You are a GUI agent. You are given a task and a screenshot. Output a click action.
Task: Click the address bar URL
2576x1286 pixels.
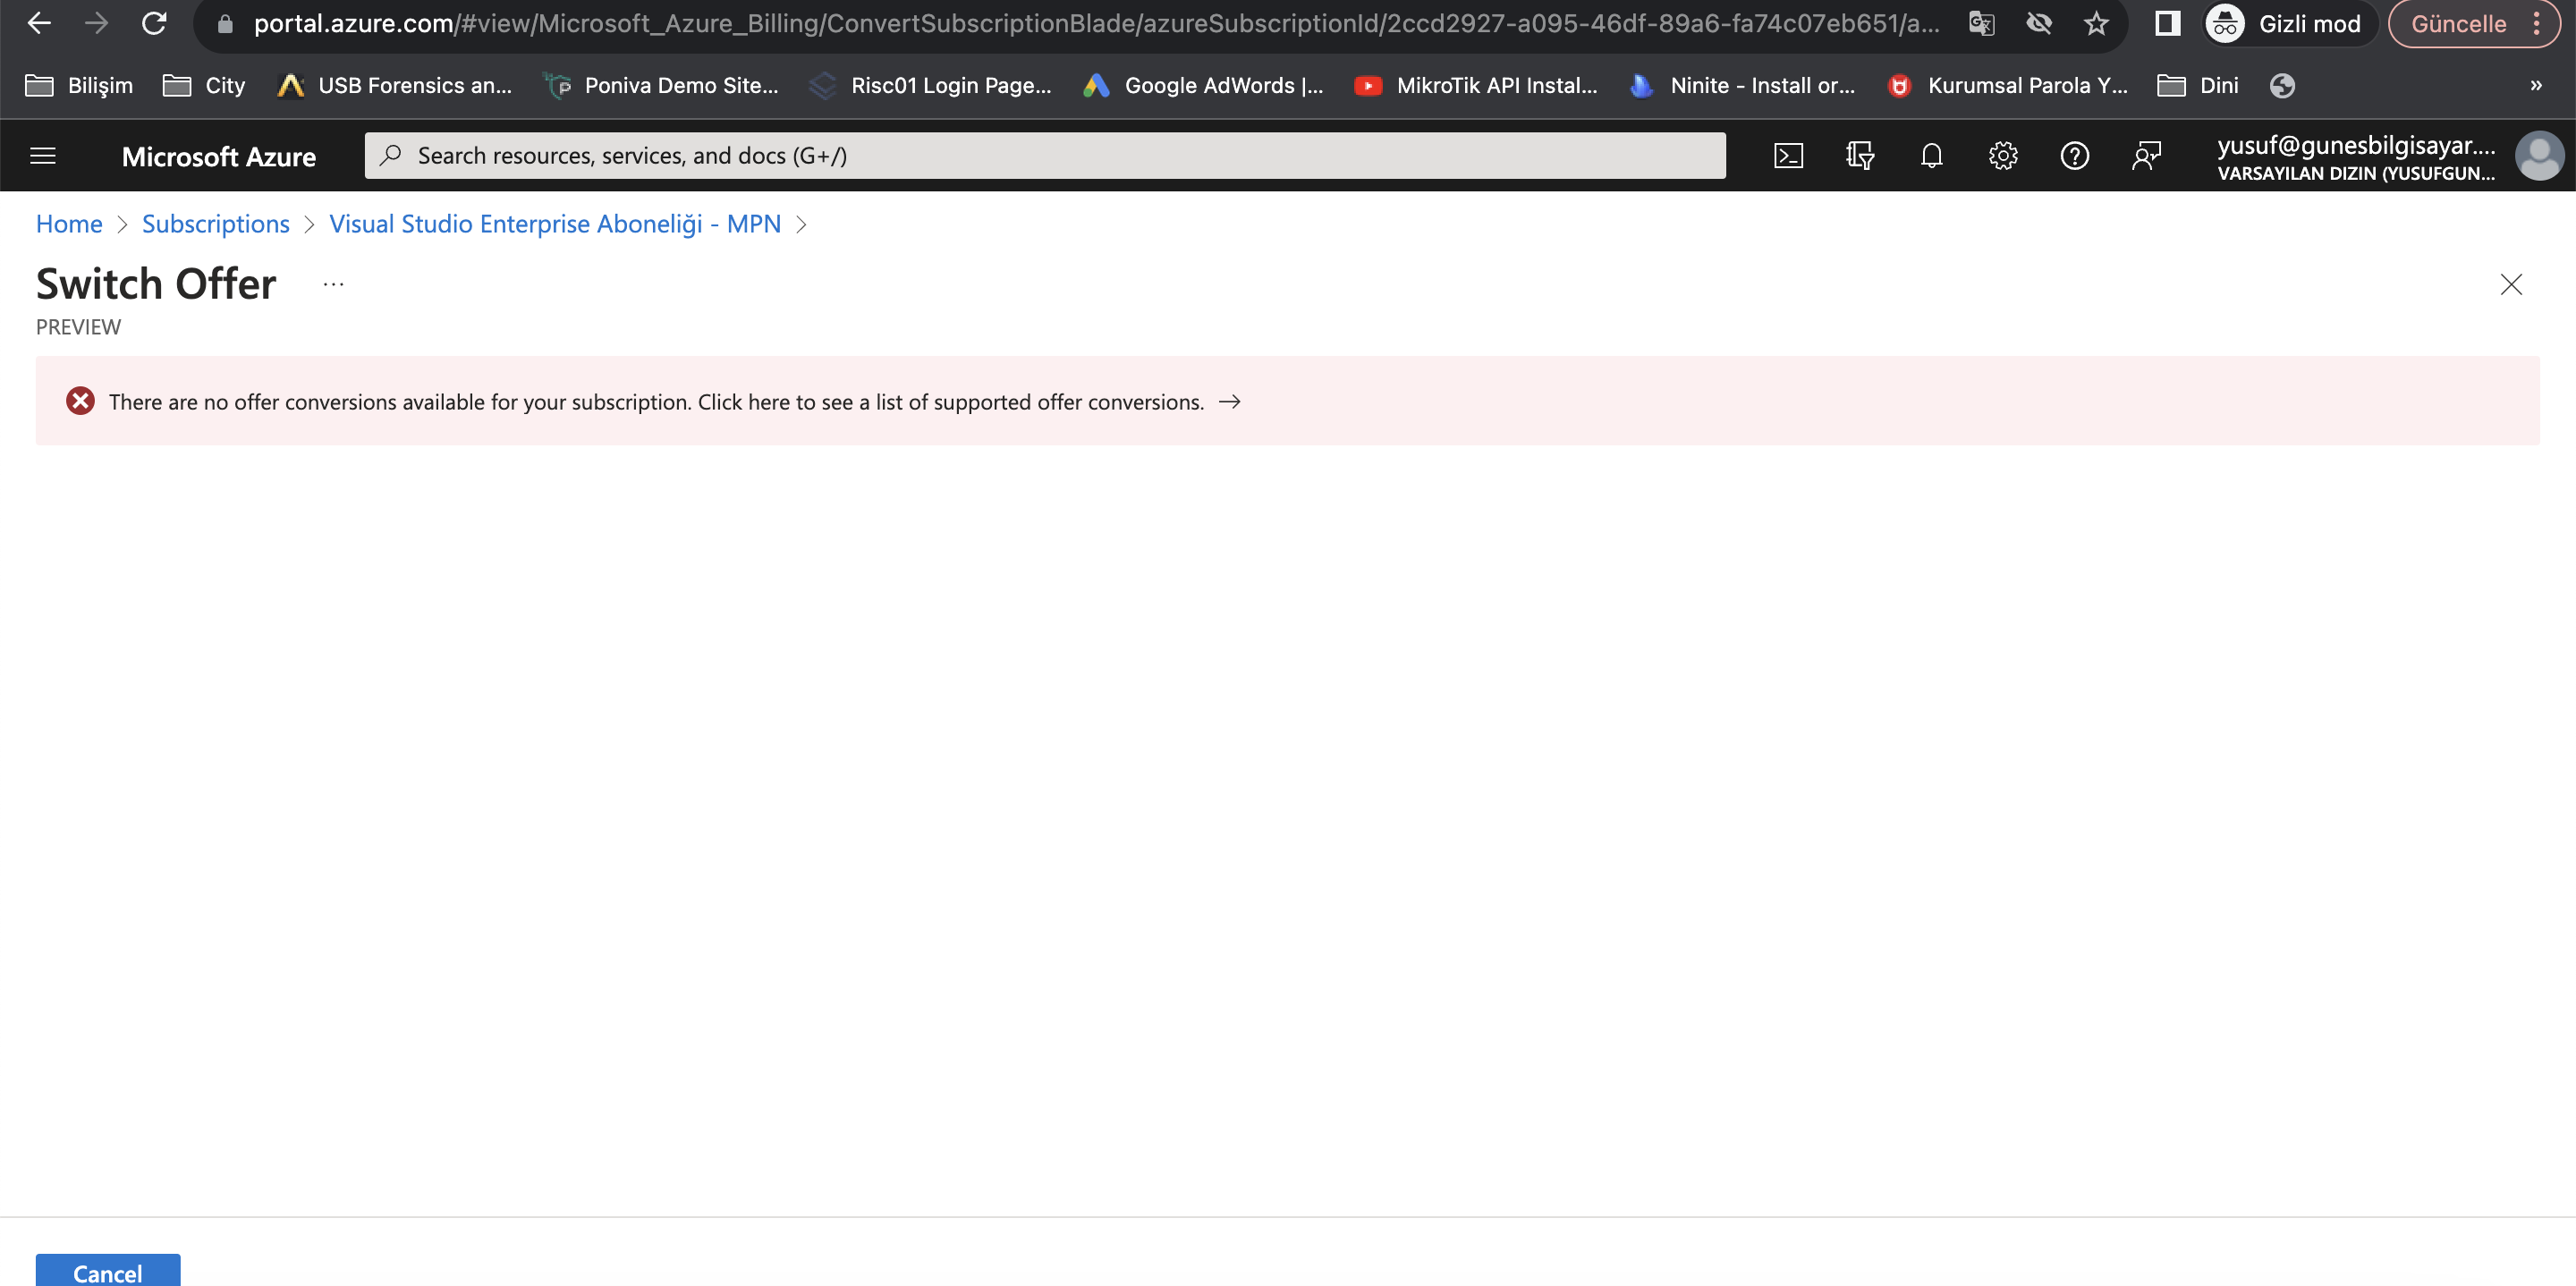coord(1096,24)
